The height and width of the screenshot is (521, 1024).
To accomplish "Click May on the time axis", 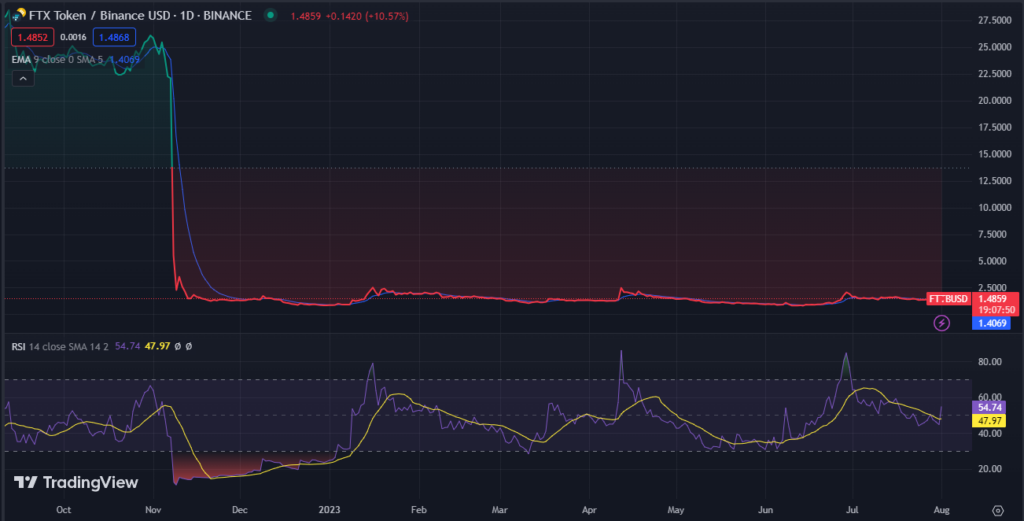I will [x=676, y=510].
